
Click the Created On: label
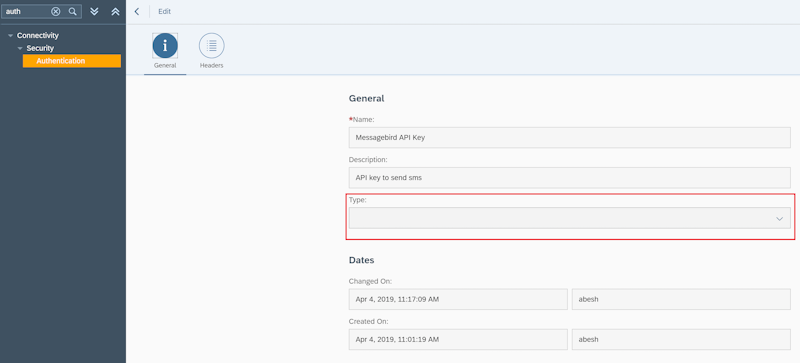[x=369, y=321]
